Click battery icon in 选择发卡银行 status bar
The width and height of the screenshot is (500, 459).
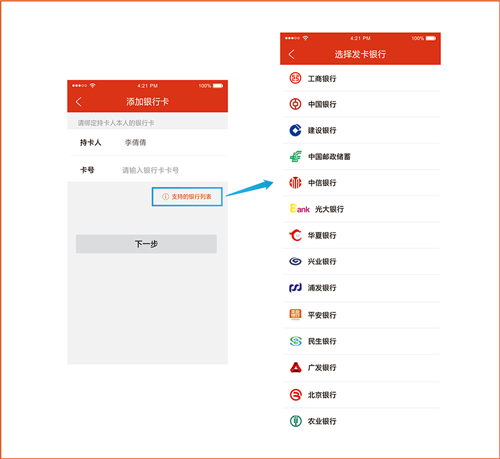[431, 38]
